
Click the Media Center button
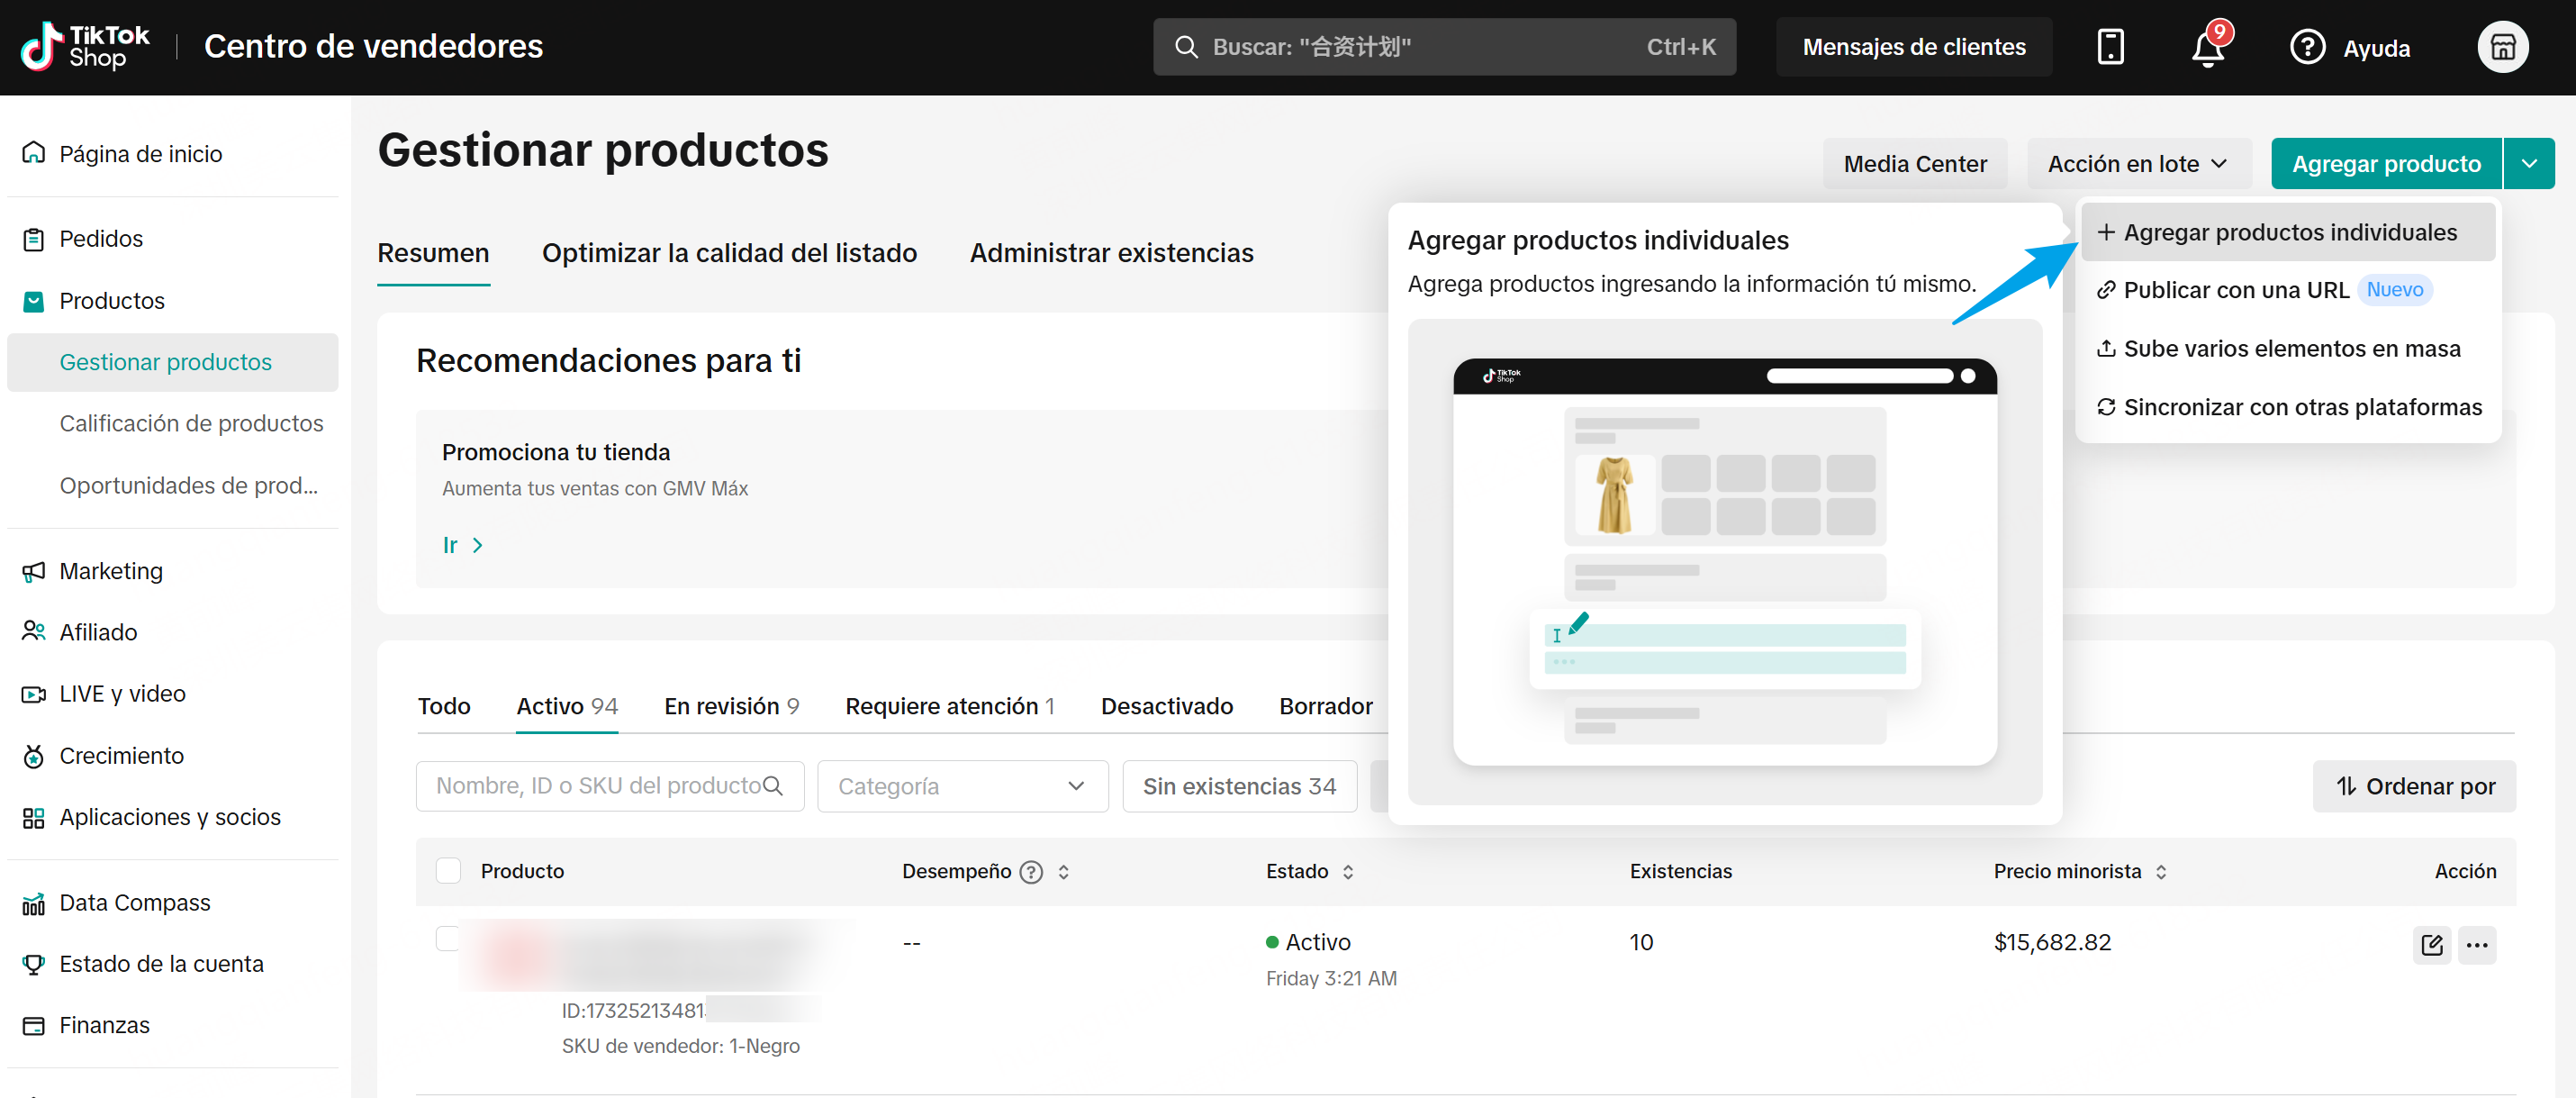1914,163
